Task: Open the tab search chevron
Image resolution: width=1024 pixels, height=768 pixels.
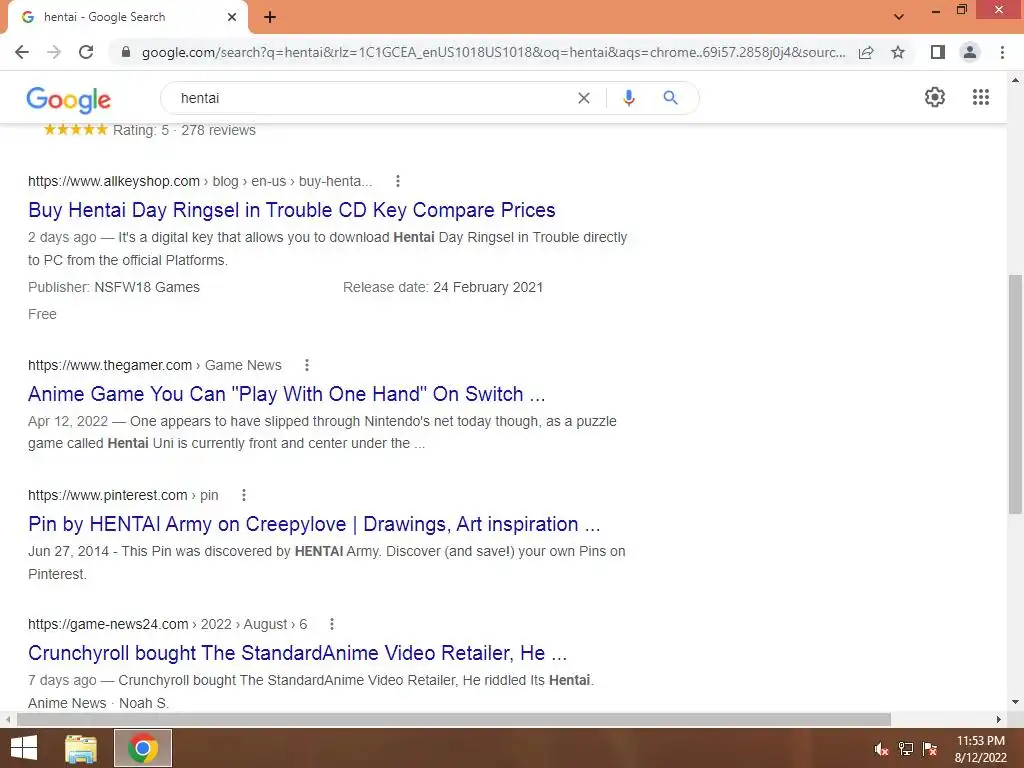Action: pyautogui.click(x=899, y=17)
